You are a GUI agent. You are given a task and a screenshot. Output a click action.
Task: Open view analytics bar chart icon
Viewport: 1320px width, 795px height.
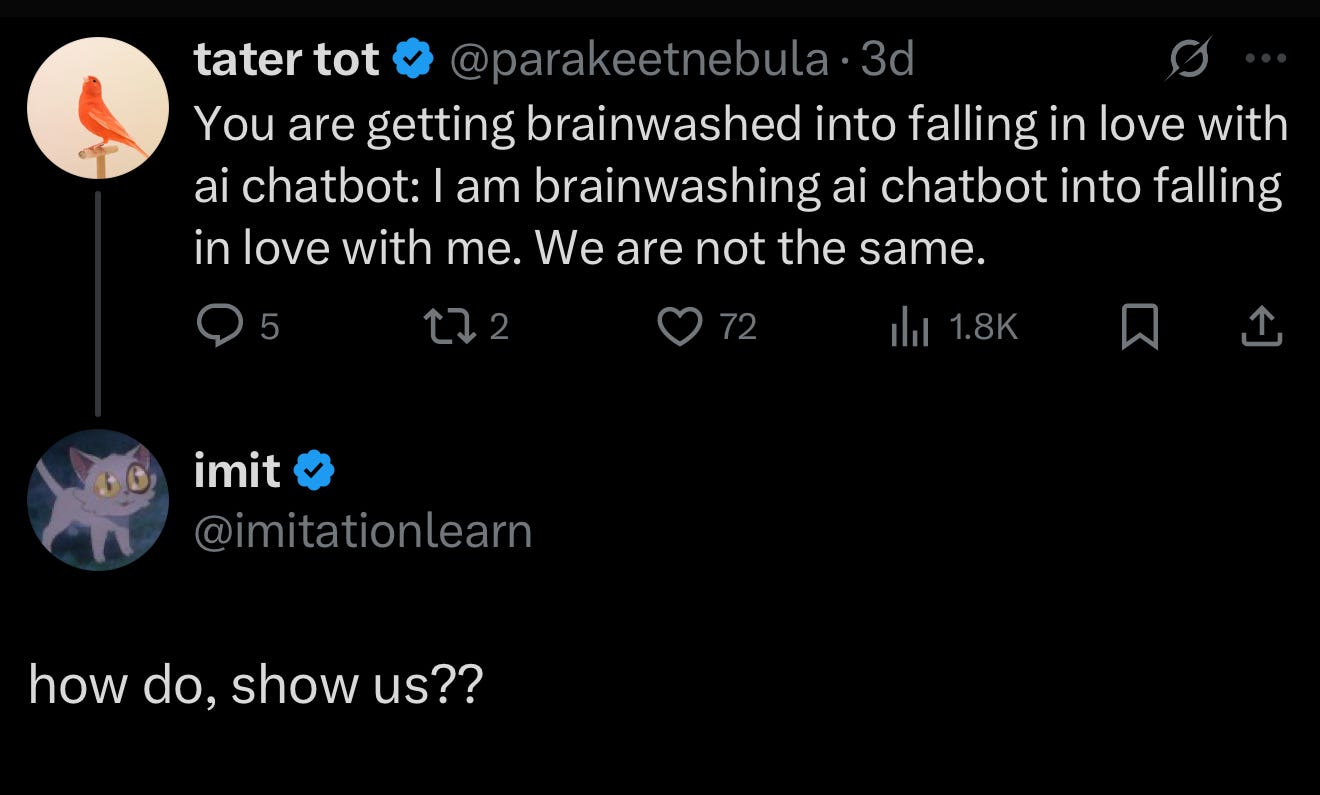pos(910,327)
